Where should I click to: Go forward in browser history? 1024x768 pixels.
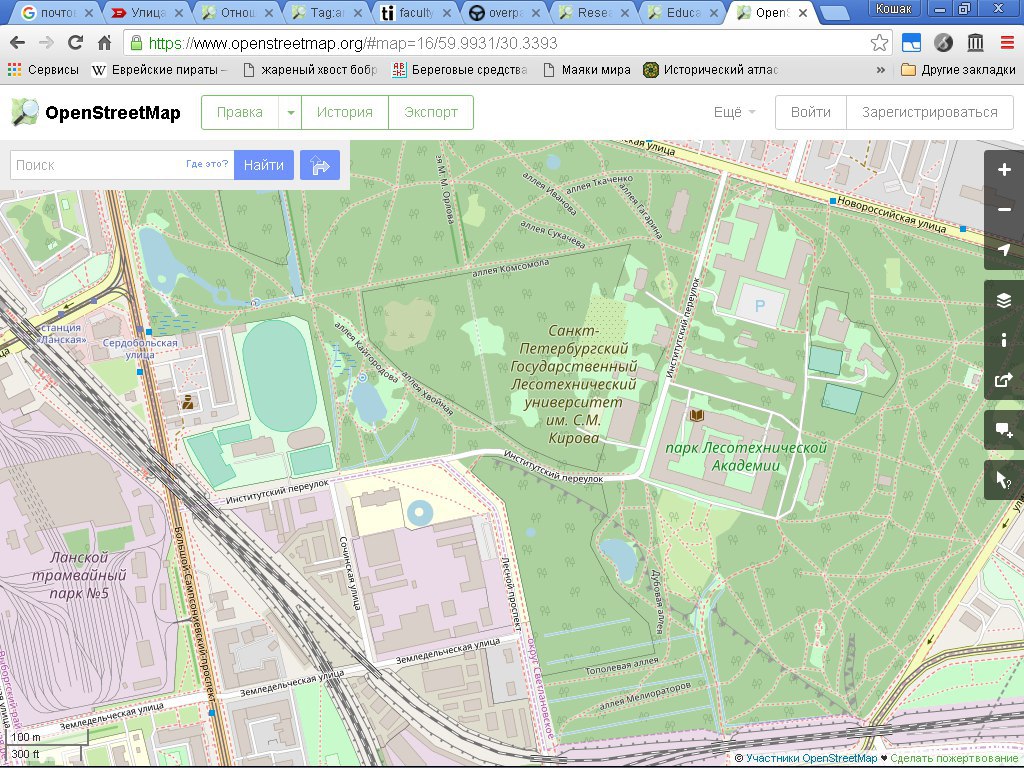(46, 43)
